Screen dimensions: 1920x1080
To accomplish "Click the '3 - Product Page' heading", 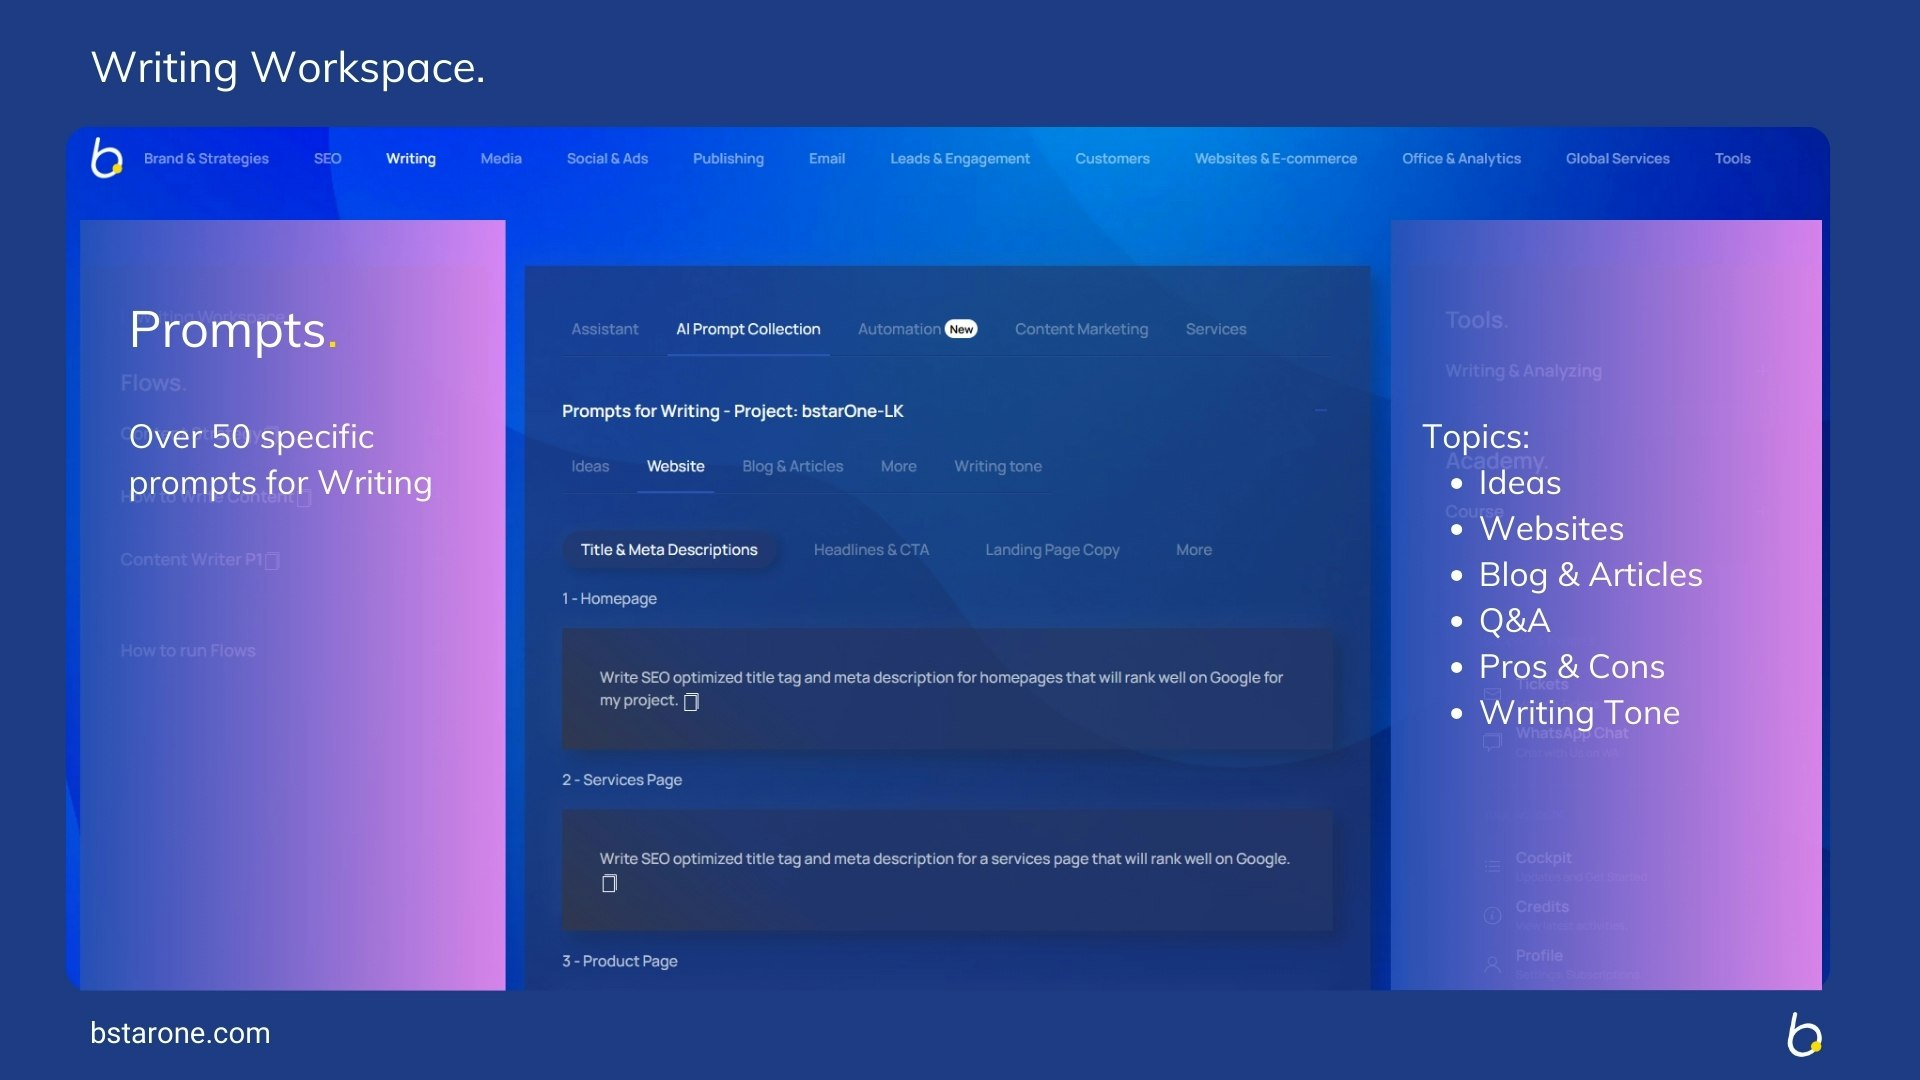I will [619, 961].
